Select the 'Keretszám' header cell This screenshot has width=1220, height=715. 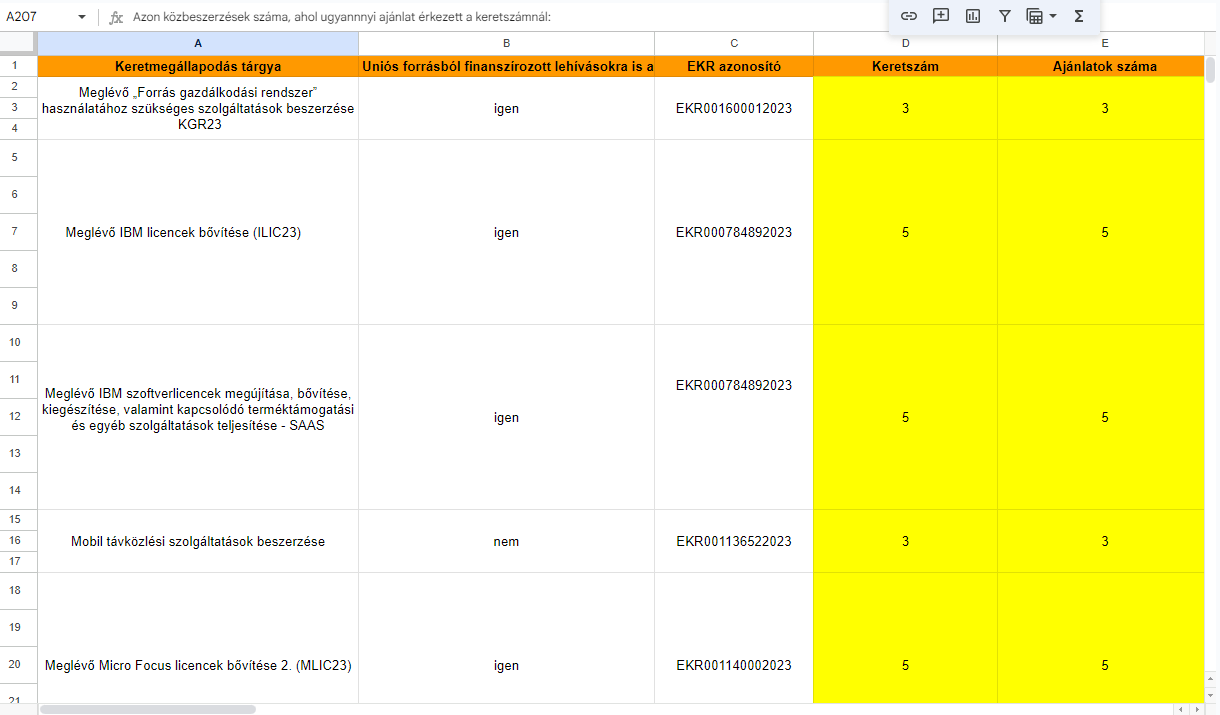pos(905,66)
